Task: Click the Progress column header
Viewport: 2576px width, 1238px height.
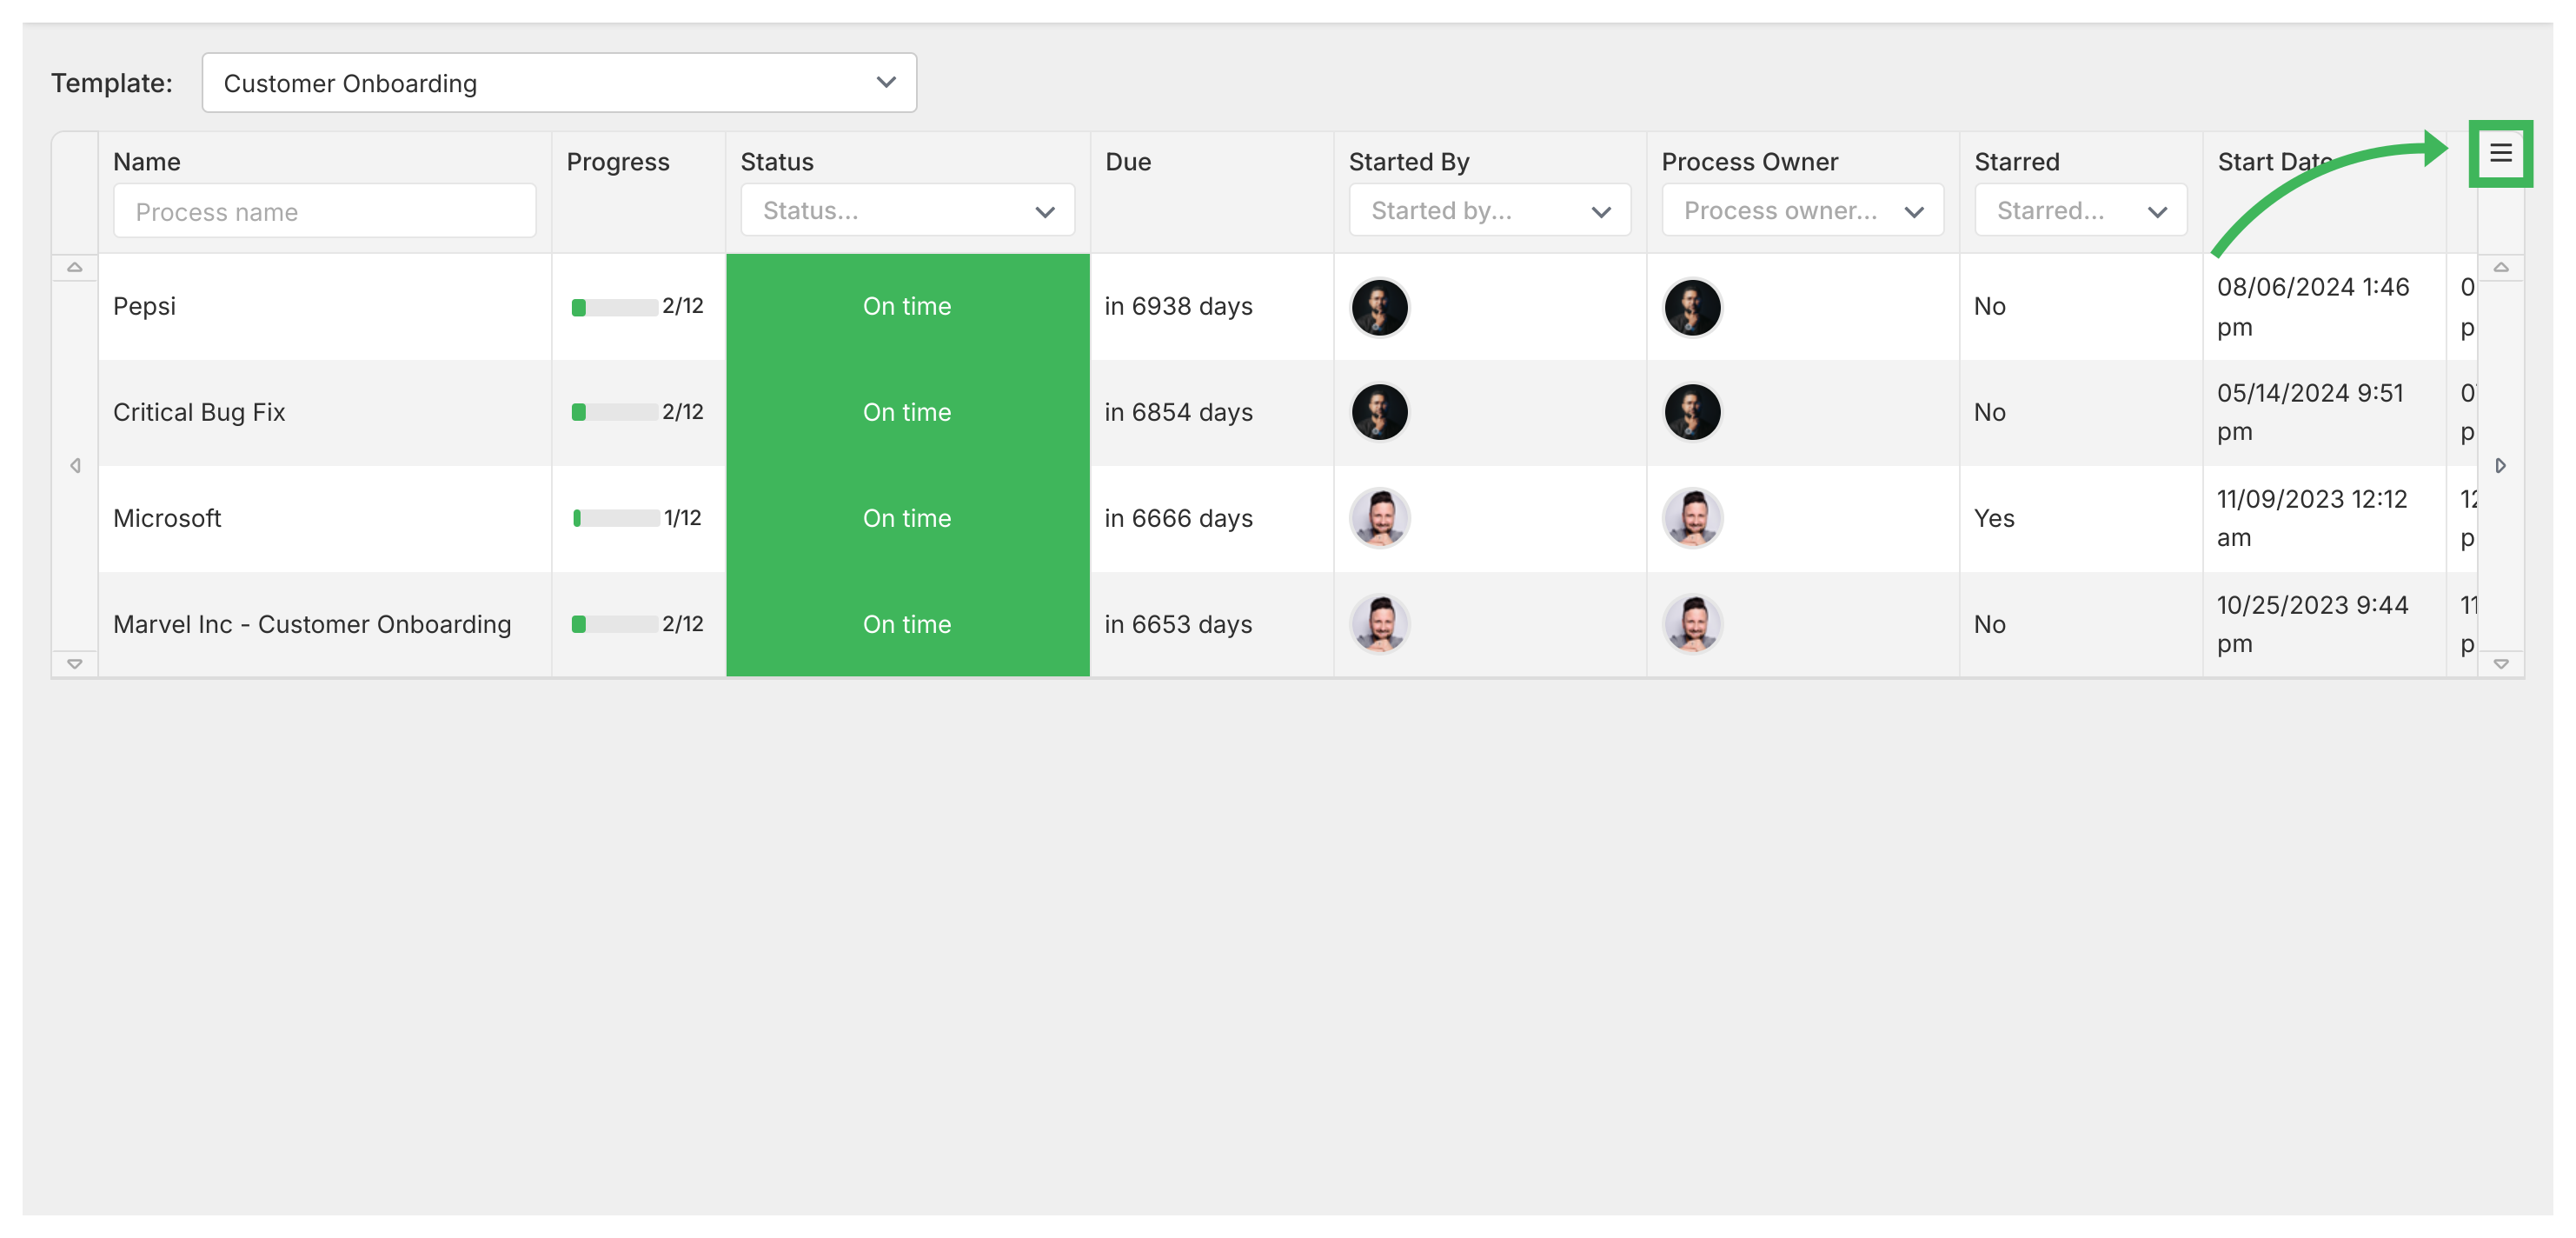Action: click(x=617, y=162)
